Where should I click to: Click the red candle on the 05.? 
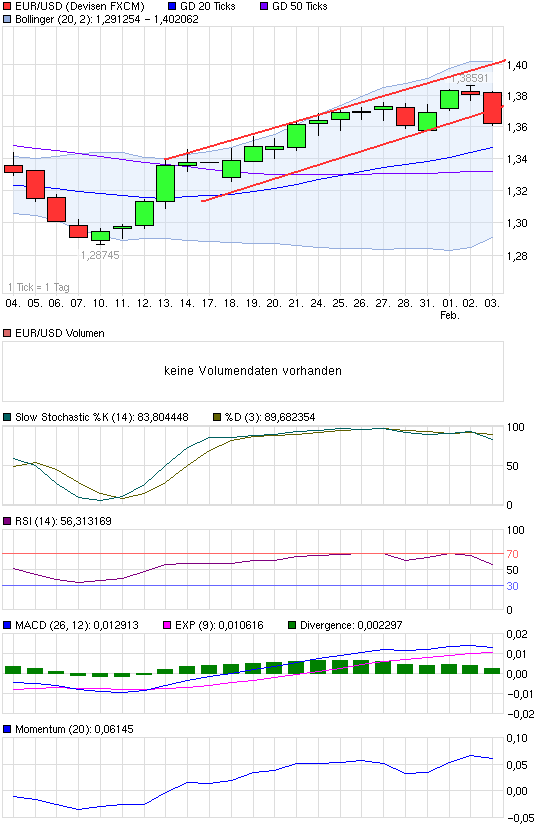pyautogui.click(x=35, y=185)
